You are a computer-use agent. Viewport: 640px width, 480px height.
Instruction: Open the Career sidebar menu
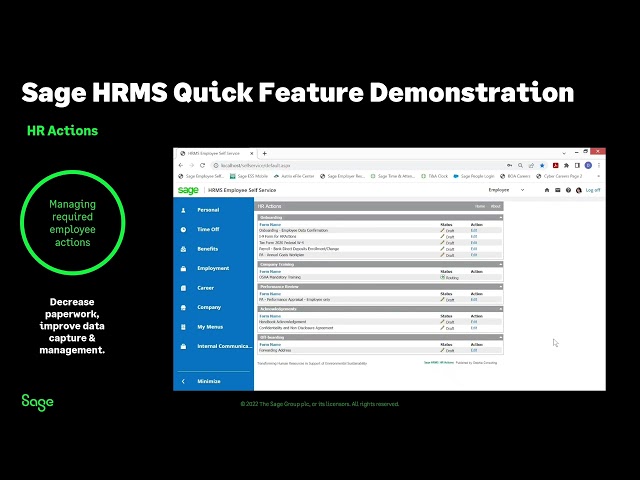(205, 288)
